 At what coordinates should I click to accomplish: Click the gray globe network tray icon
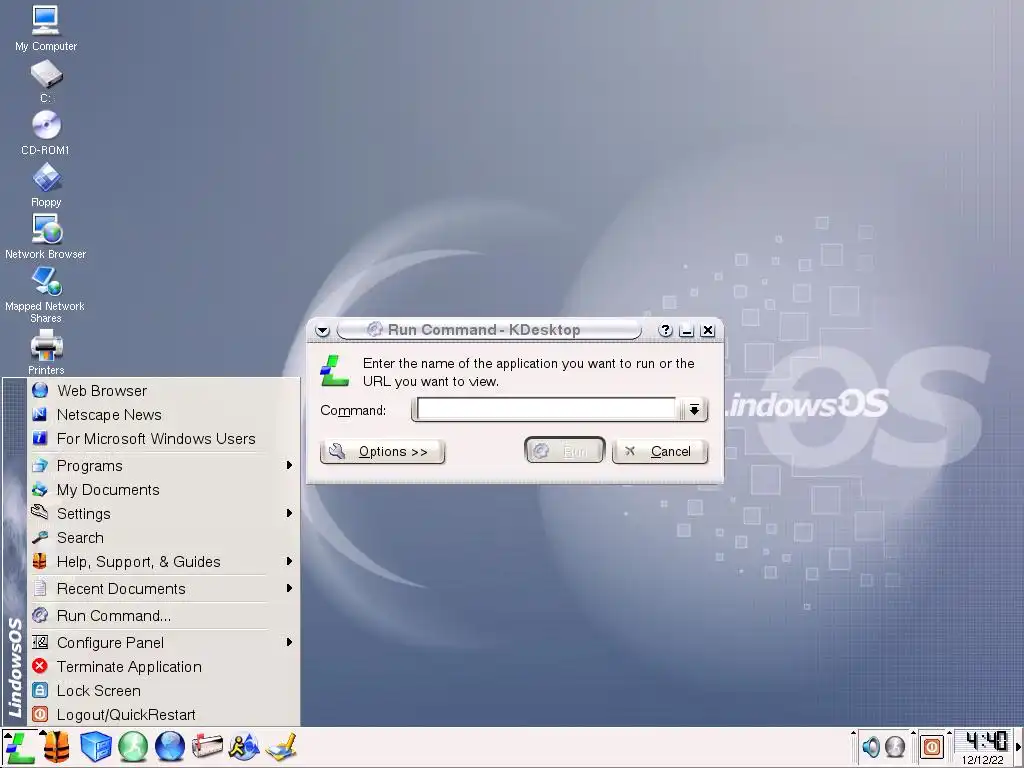[x=895, y=746]
